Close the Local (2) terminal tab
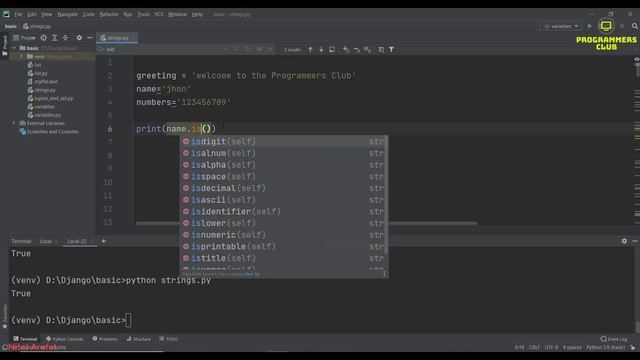 point(91,241)
